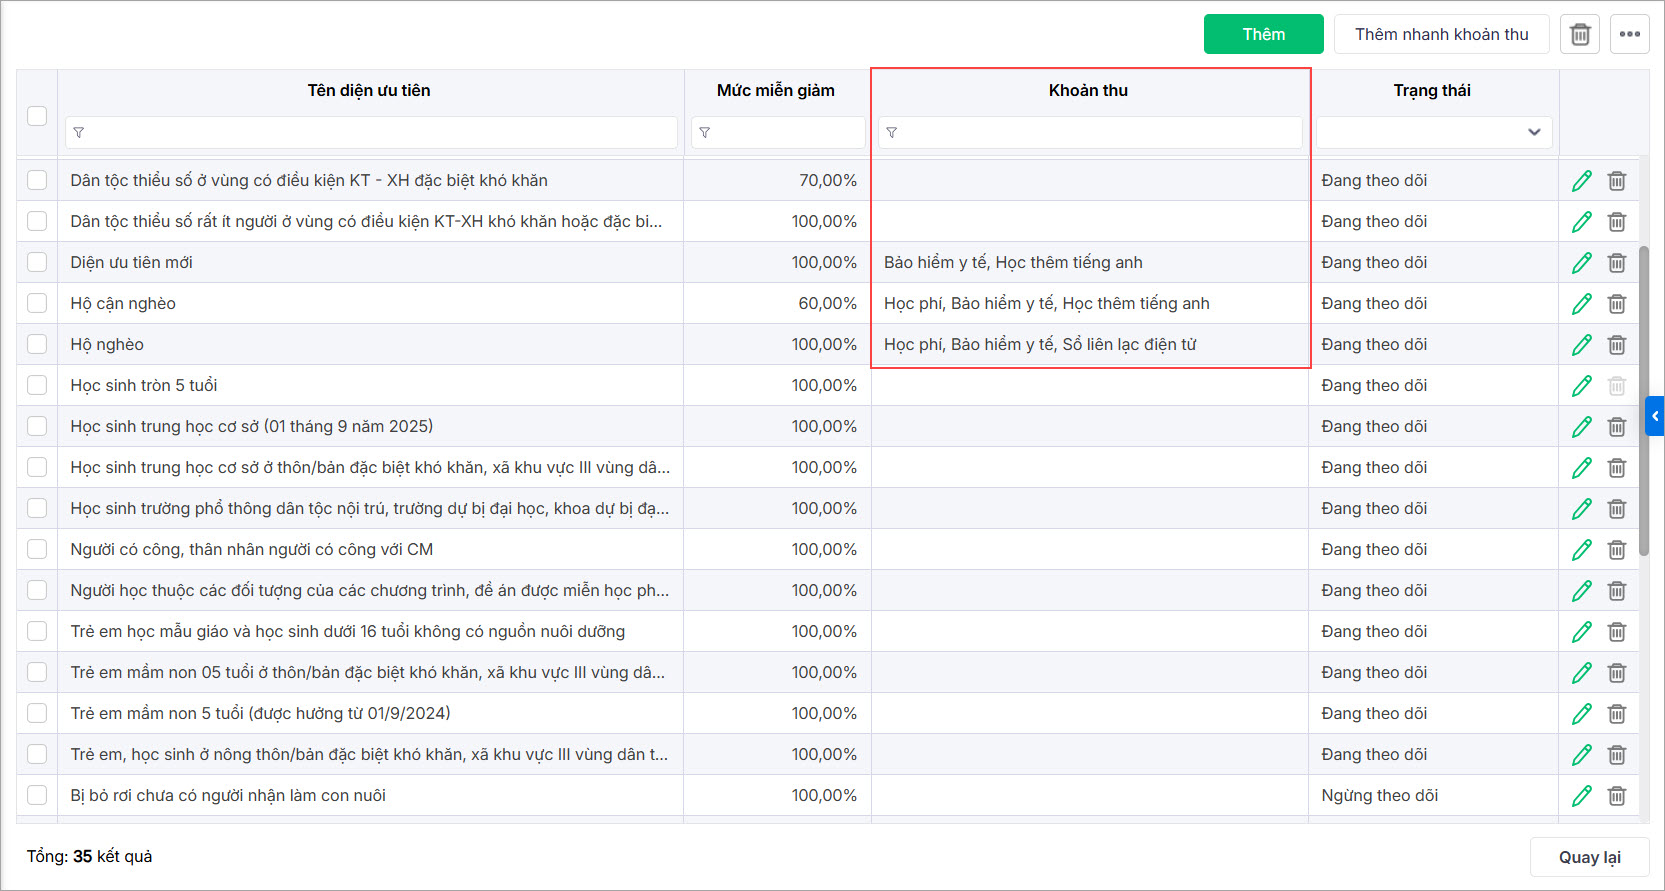Click the trash icon in top toolbar
Screen dimensions: 1665x891
point(1580,34)
